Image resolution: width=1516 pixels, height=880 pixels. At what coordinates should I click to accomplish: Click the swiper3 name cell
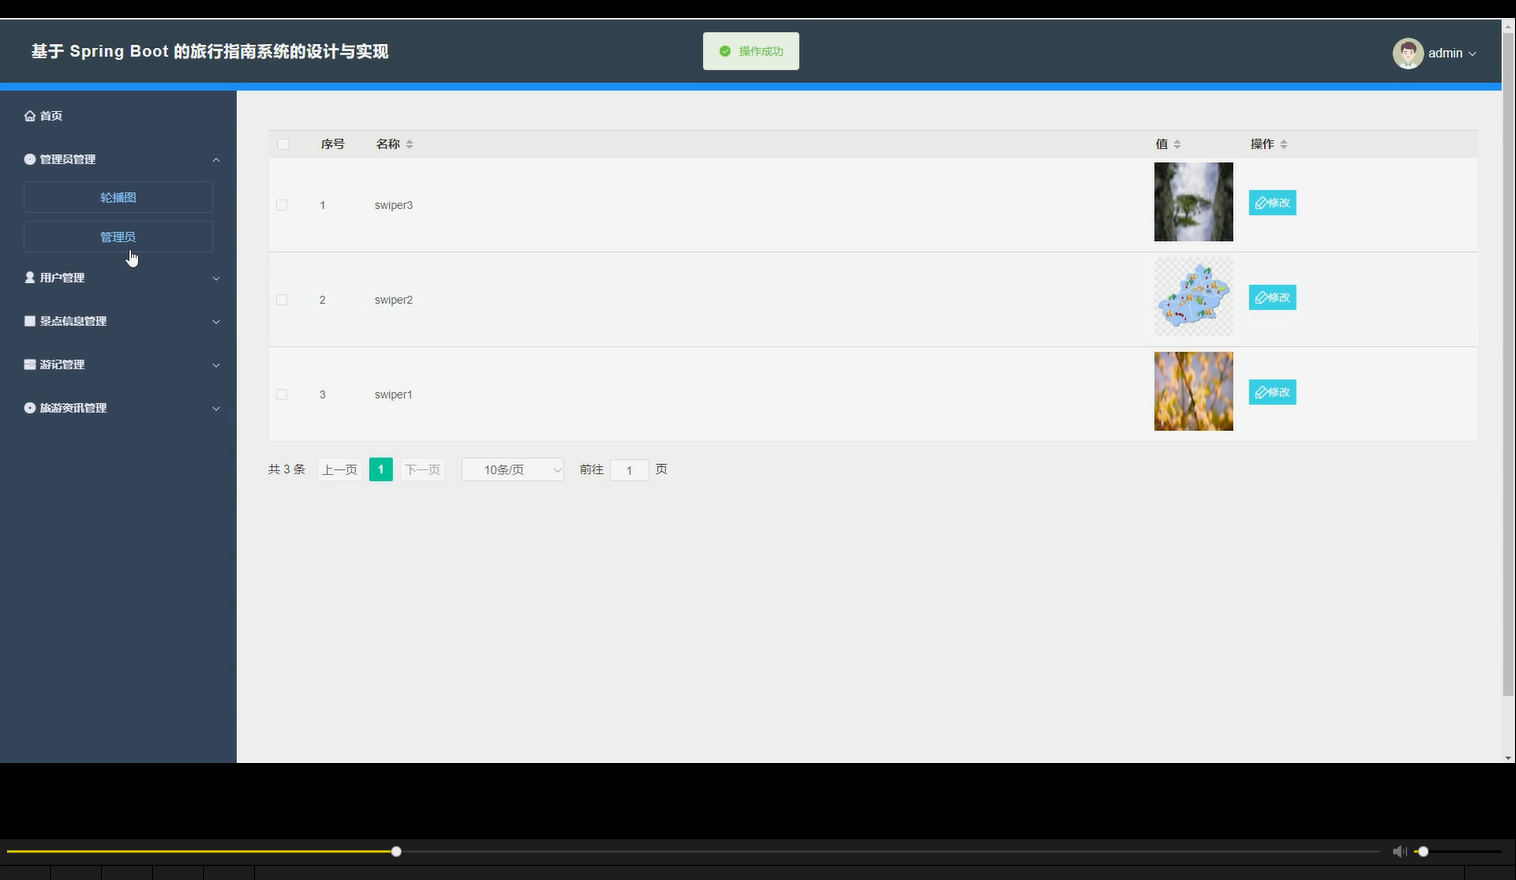(x=394, y=205)
